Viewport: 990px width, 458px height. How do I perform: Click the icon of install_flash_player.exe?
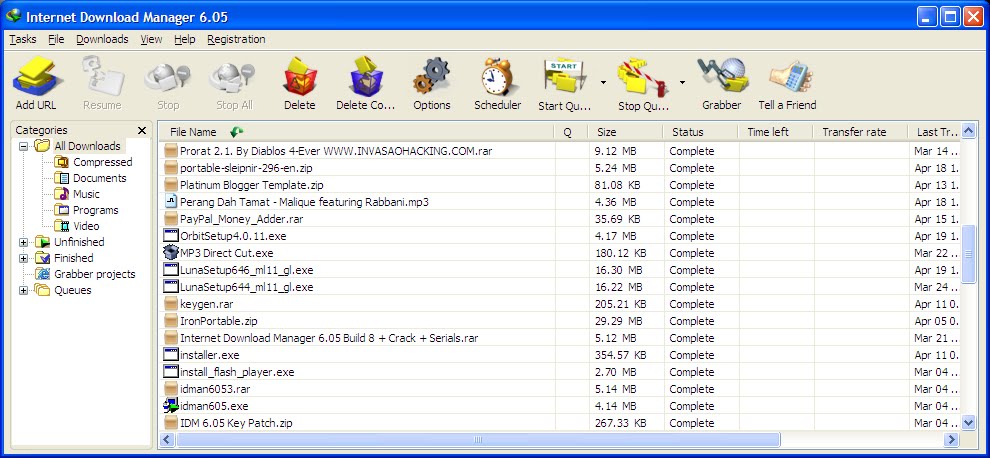click(170, 371)
